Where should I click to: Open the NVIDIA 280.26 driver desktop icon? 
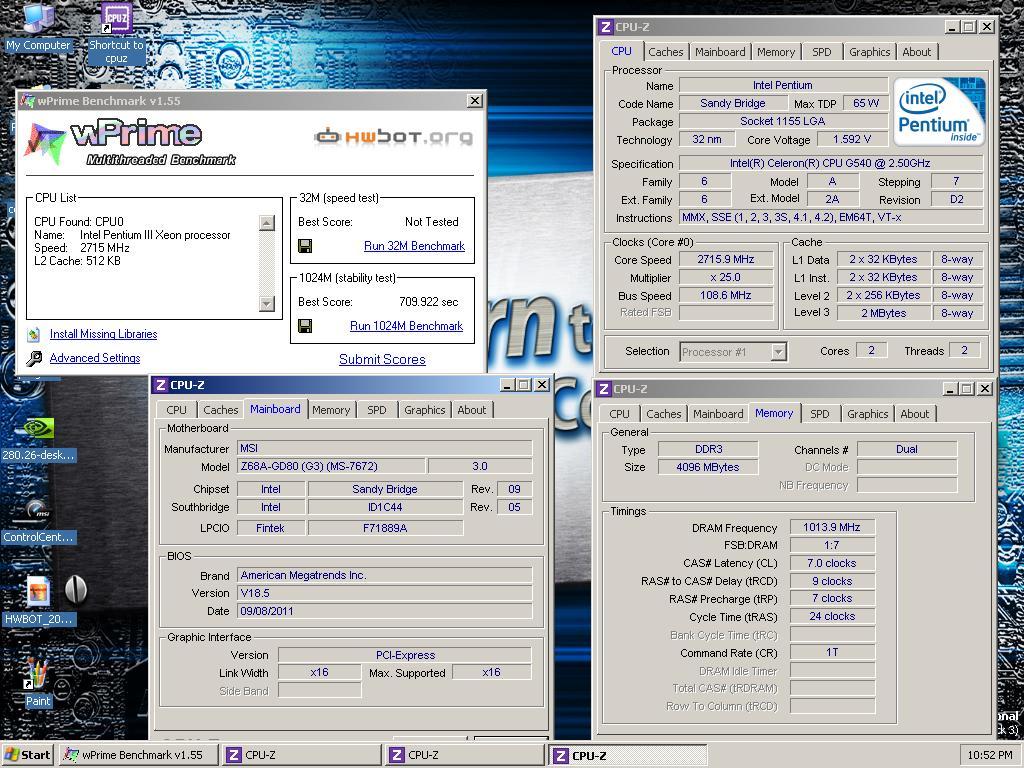[x=38, y=440]
